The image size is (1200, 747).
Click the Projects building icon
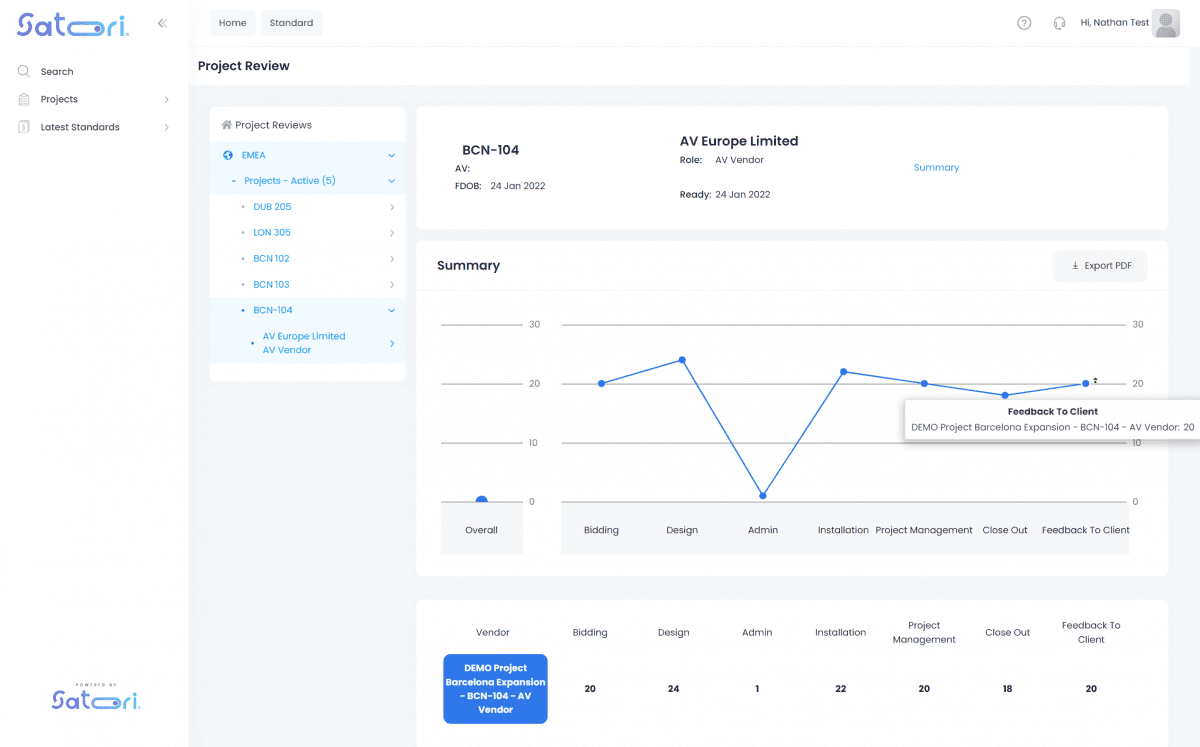click(x=24, y=99)
